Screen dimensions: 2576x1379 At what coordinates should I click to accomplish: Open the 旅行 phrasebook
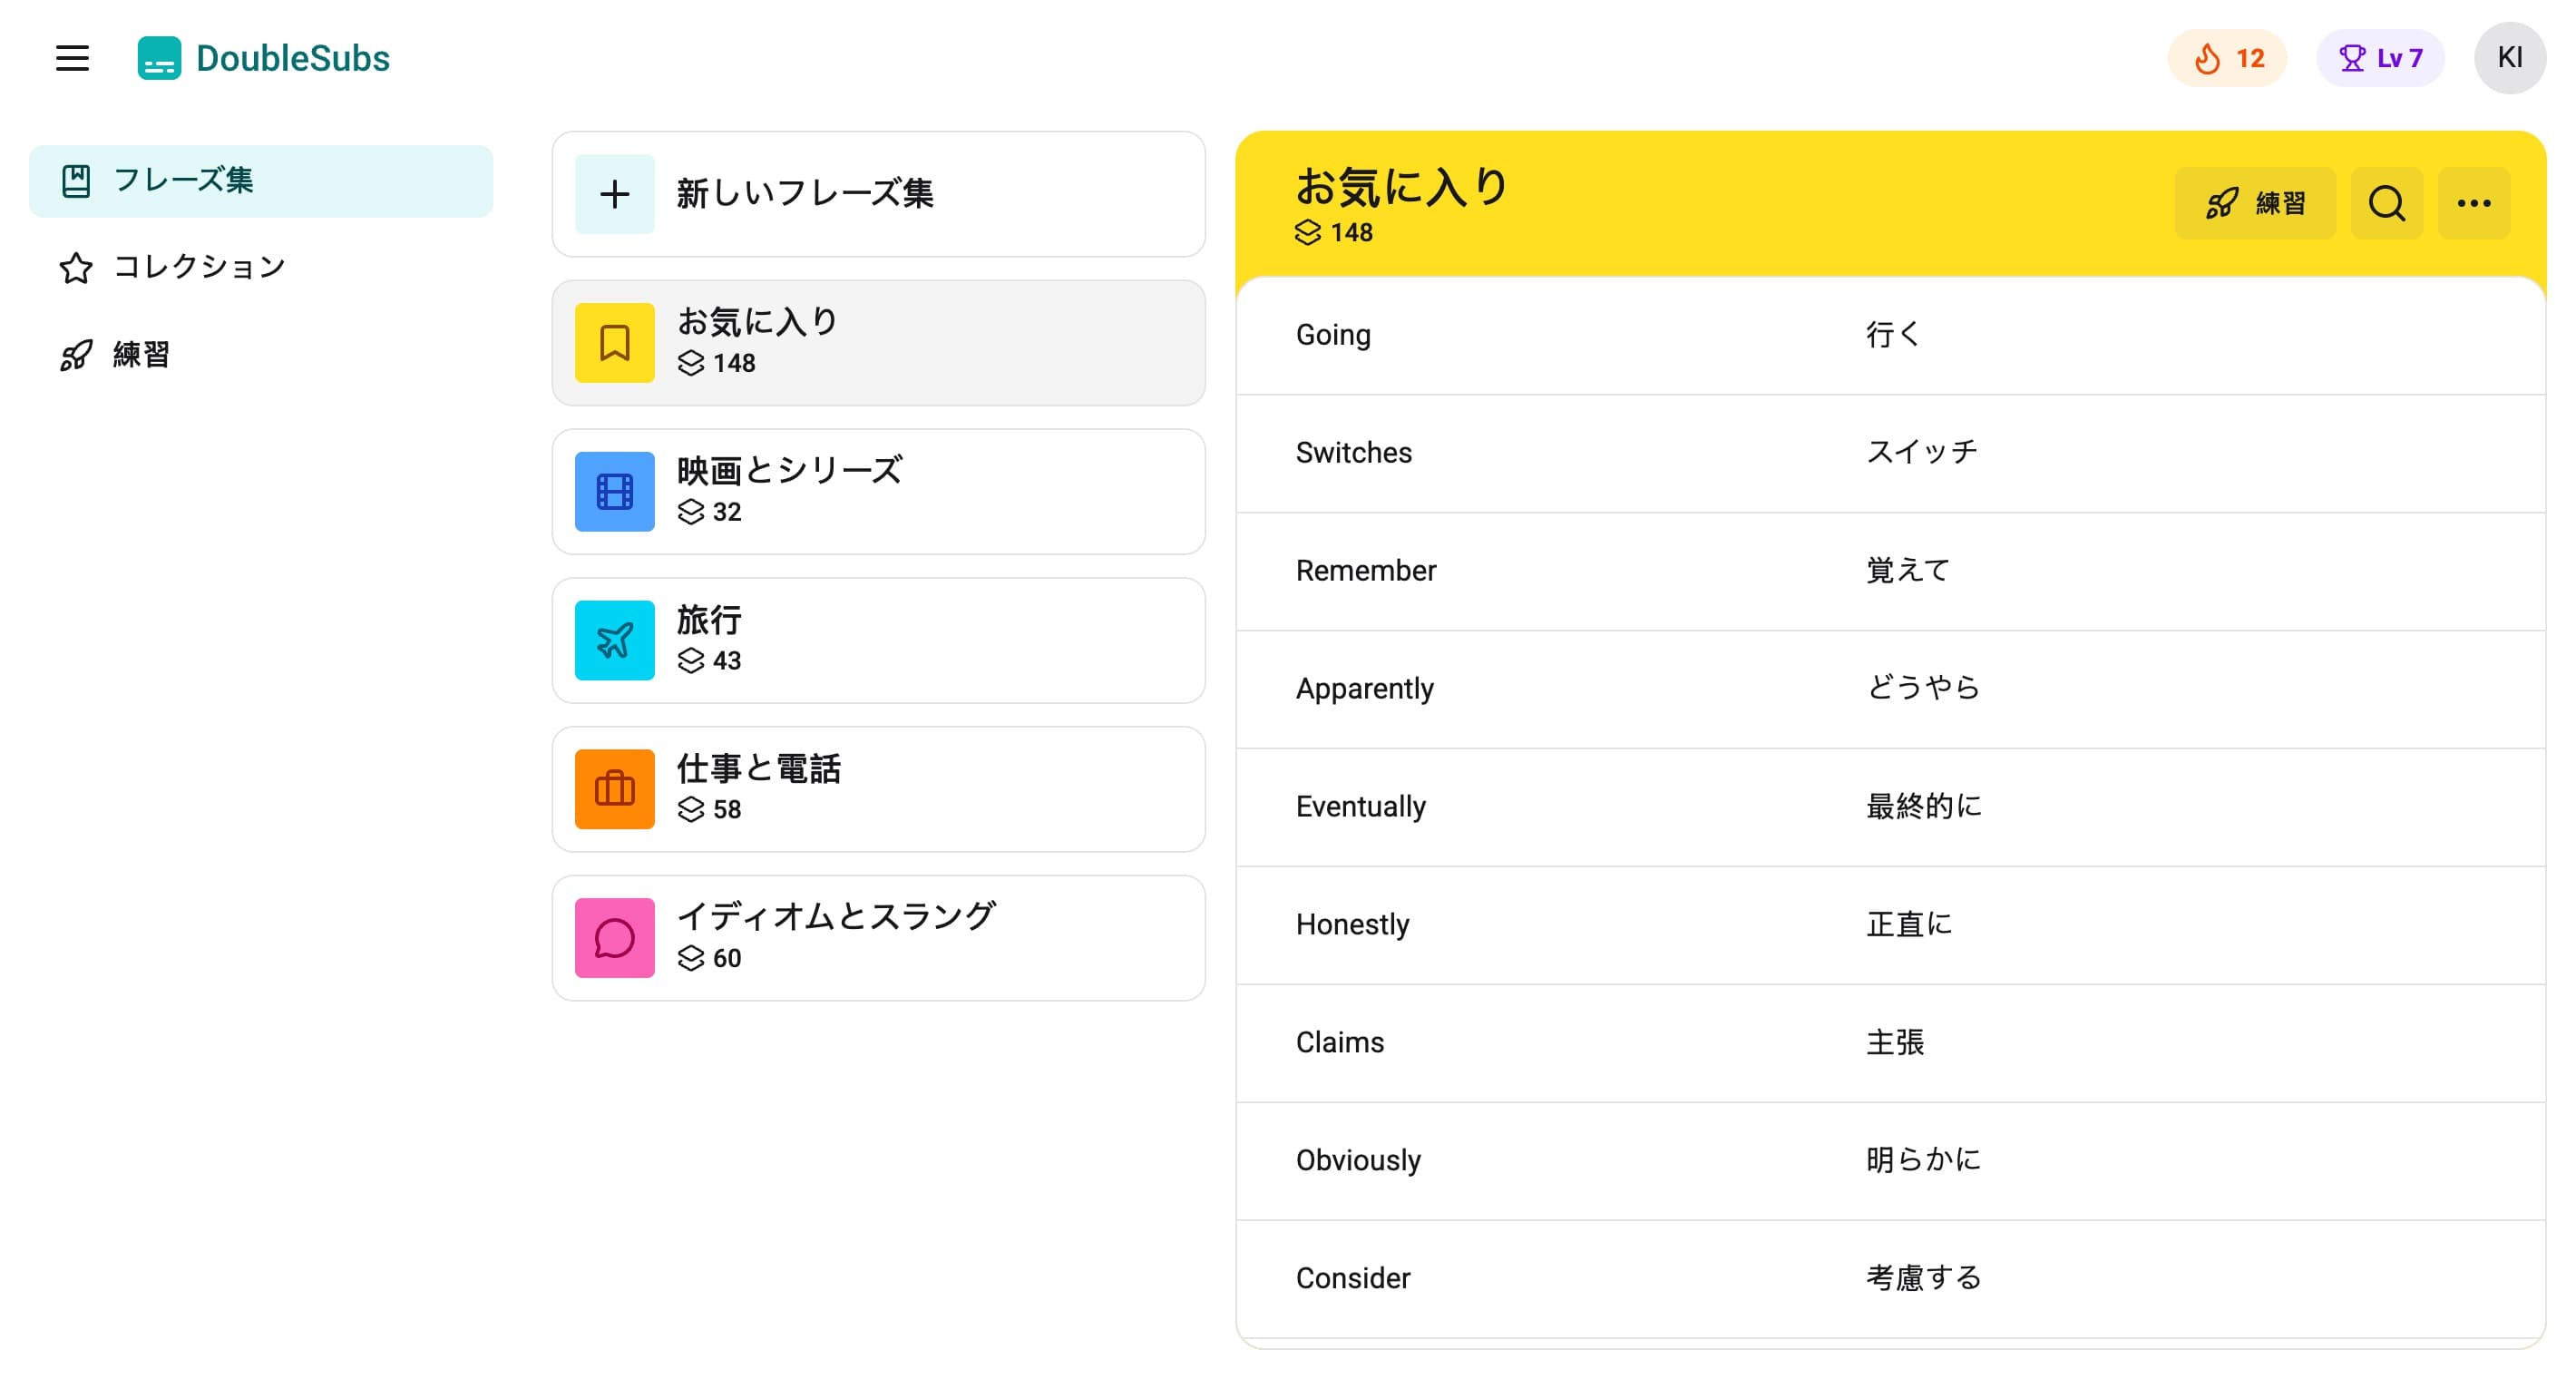pos(878,640)
